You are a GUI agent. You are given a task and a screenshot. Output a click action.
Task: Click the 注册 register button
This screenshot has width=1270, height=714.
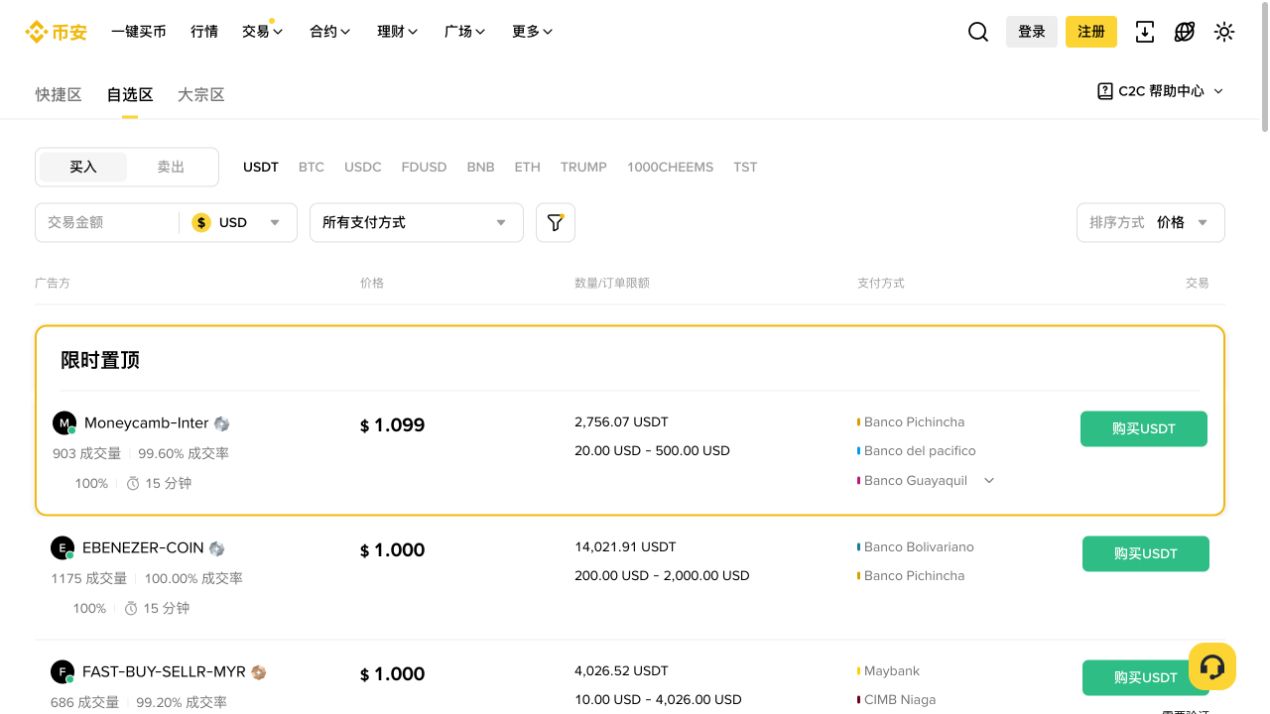(x=1091, y=32)
